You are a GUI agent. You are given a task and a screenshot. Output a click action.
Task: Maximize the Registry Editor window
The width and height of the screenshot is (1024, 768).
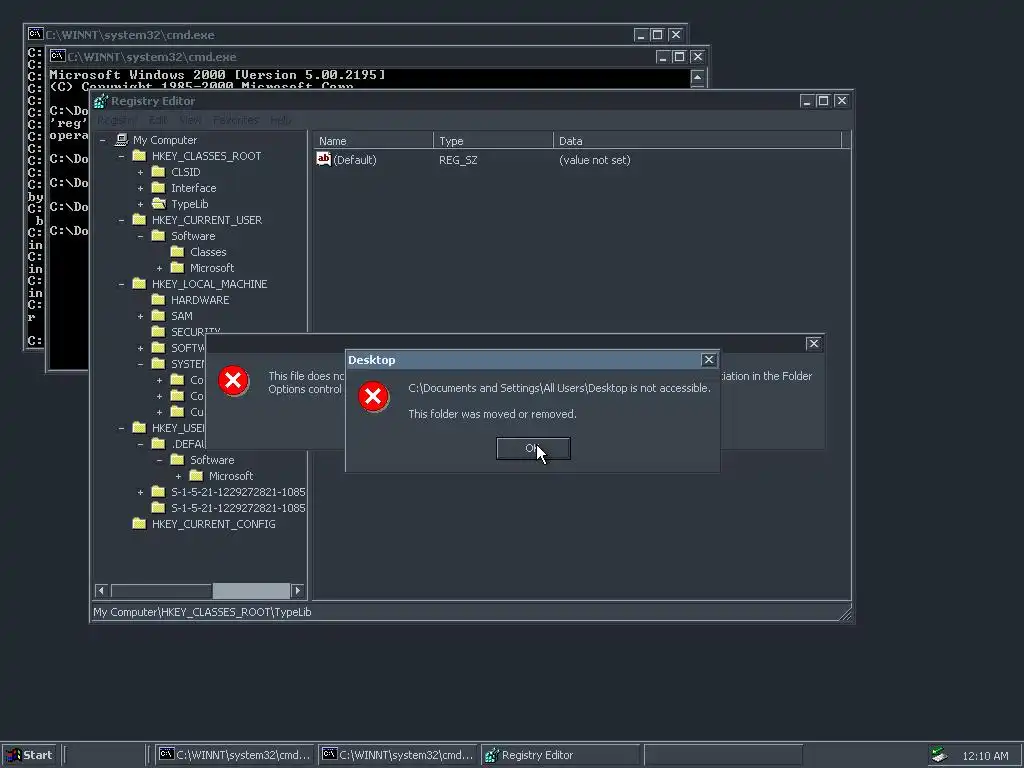[824, 101]
